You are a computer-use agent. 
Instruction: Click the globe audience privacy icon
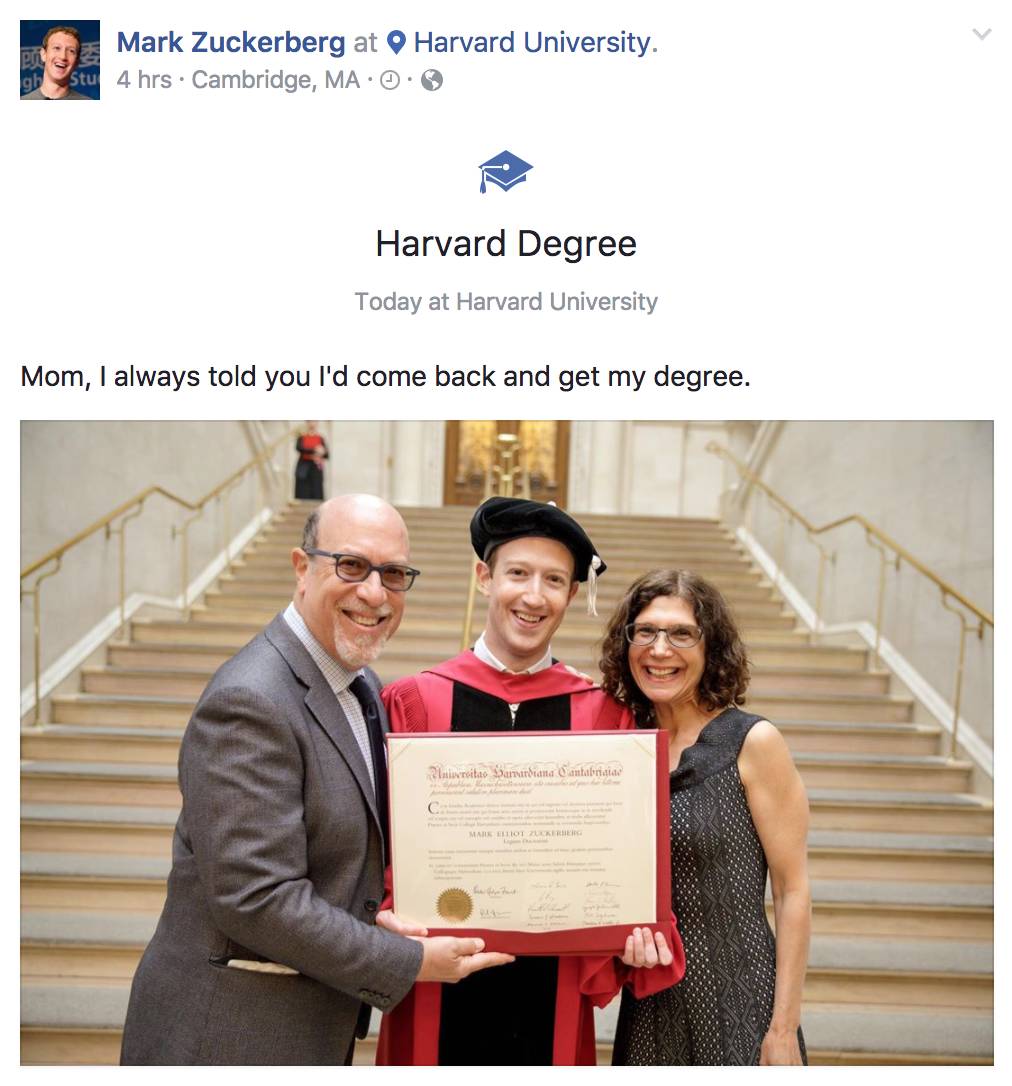[x=432, y=81]
